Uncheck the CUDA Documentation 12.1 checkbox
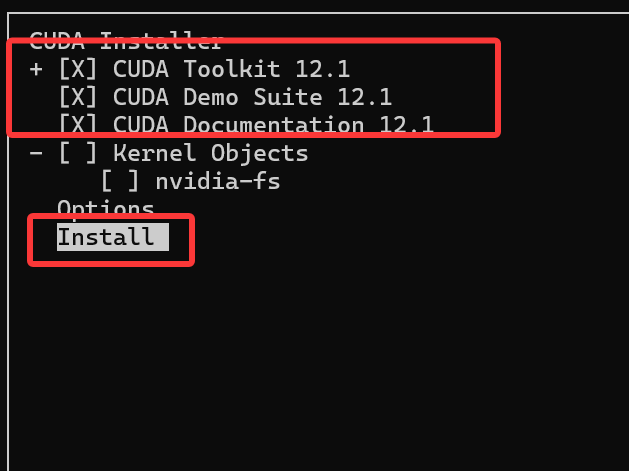The image size is (629, 471). click(78, 124)
